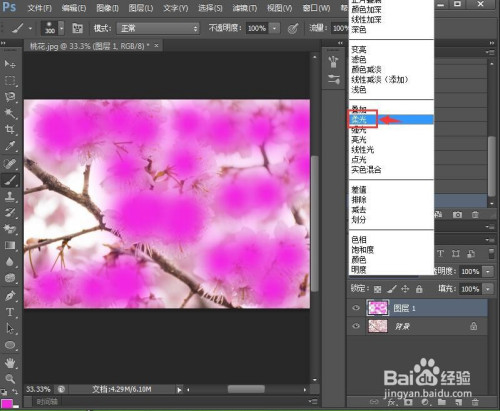500x411 pixels.
Task: Select the Healing Brush tool
Action: point(10,164)
